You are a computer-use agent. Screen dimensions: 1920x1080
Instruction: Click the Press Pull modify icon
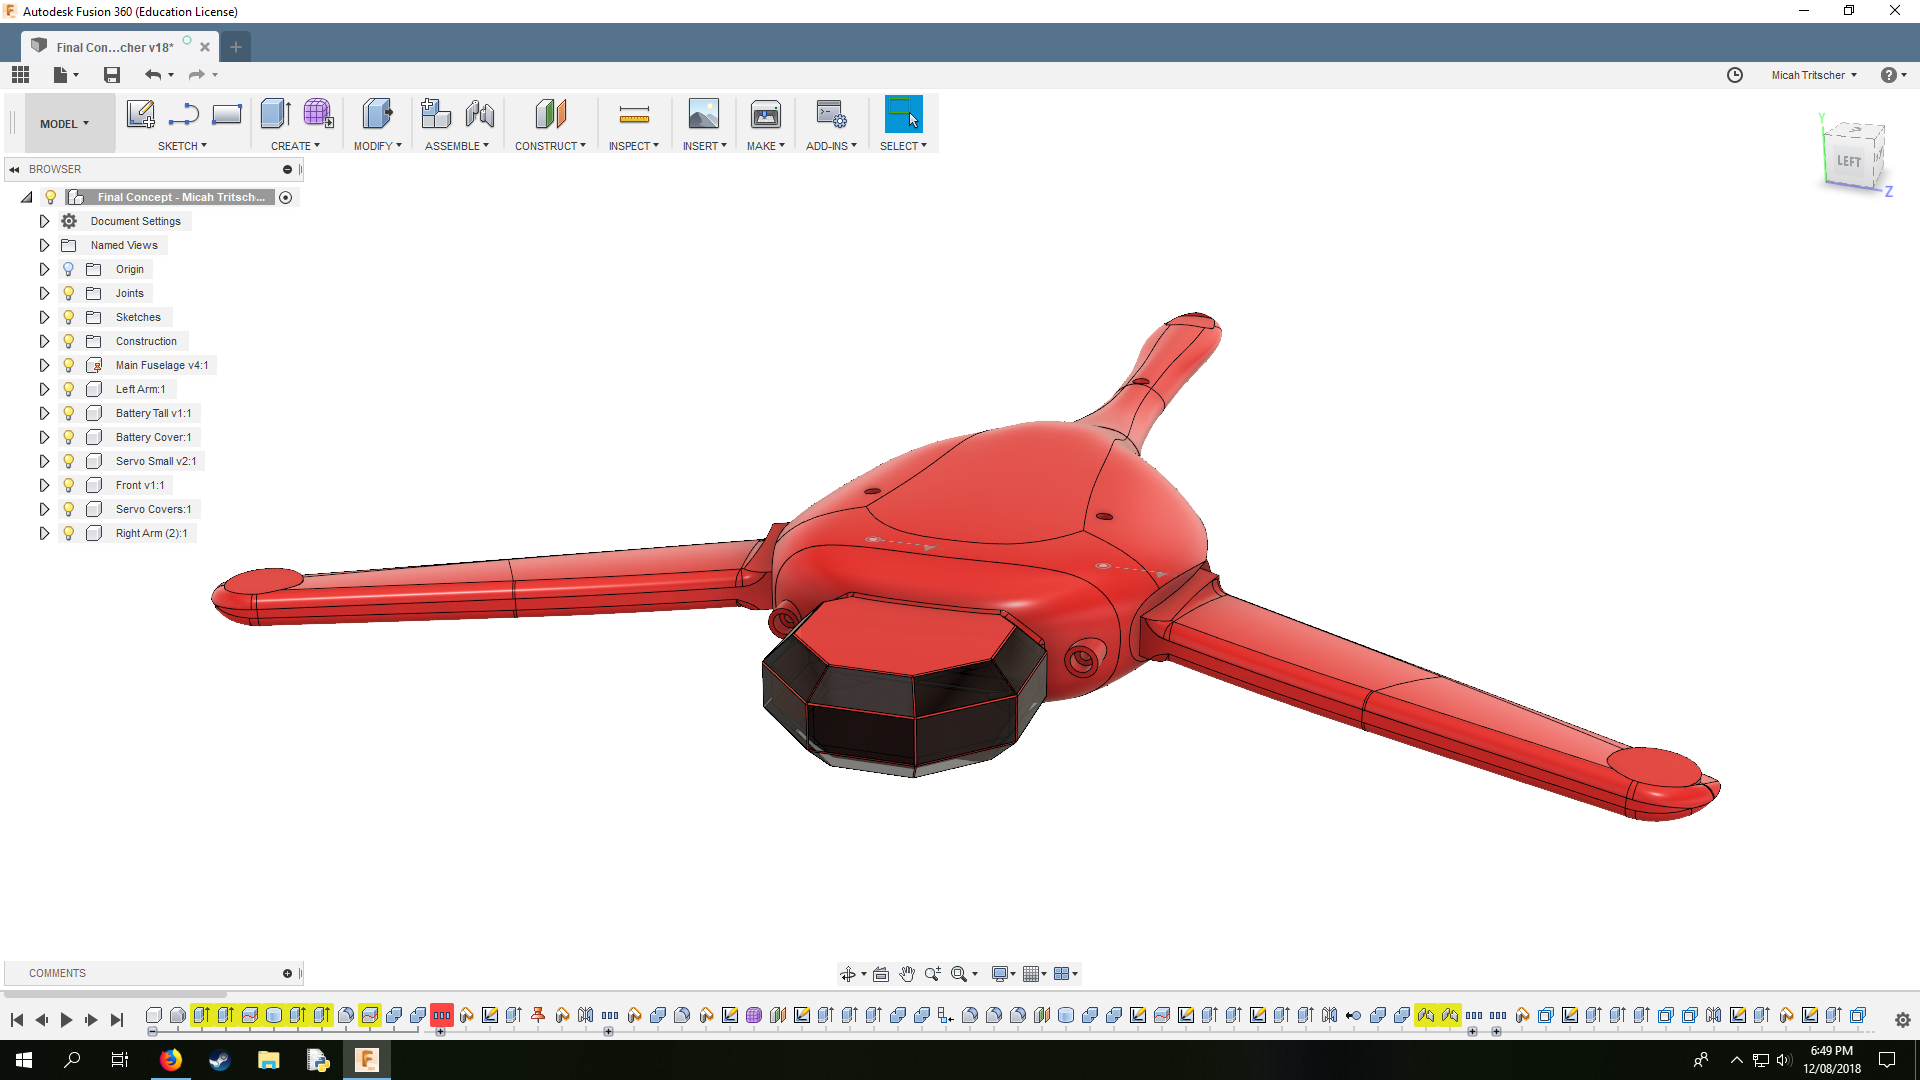tap(377, 114)
